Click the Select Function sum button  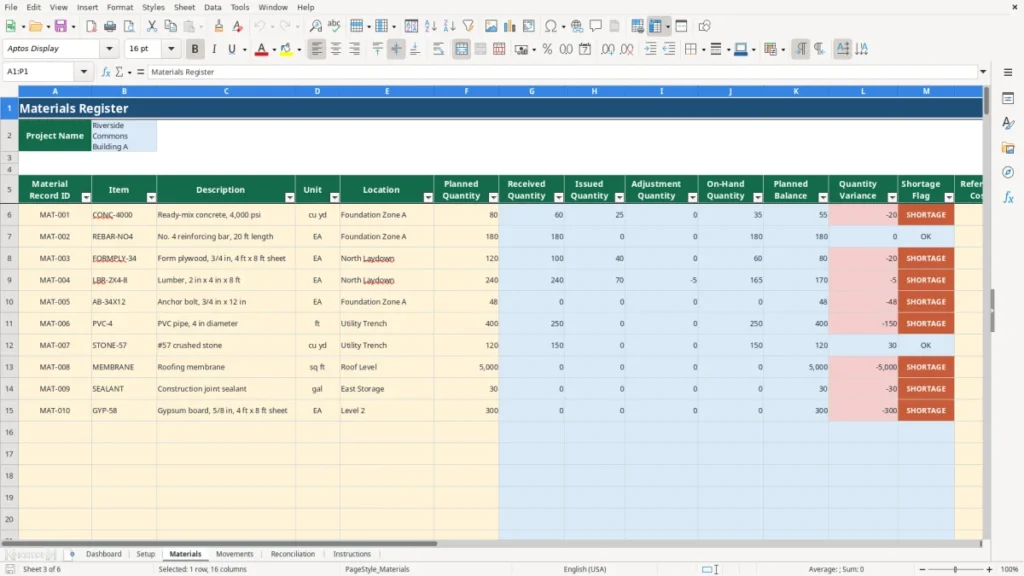(120, 72)
